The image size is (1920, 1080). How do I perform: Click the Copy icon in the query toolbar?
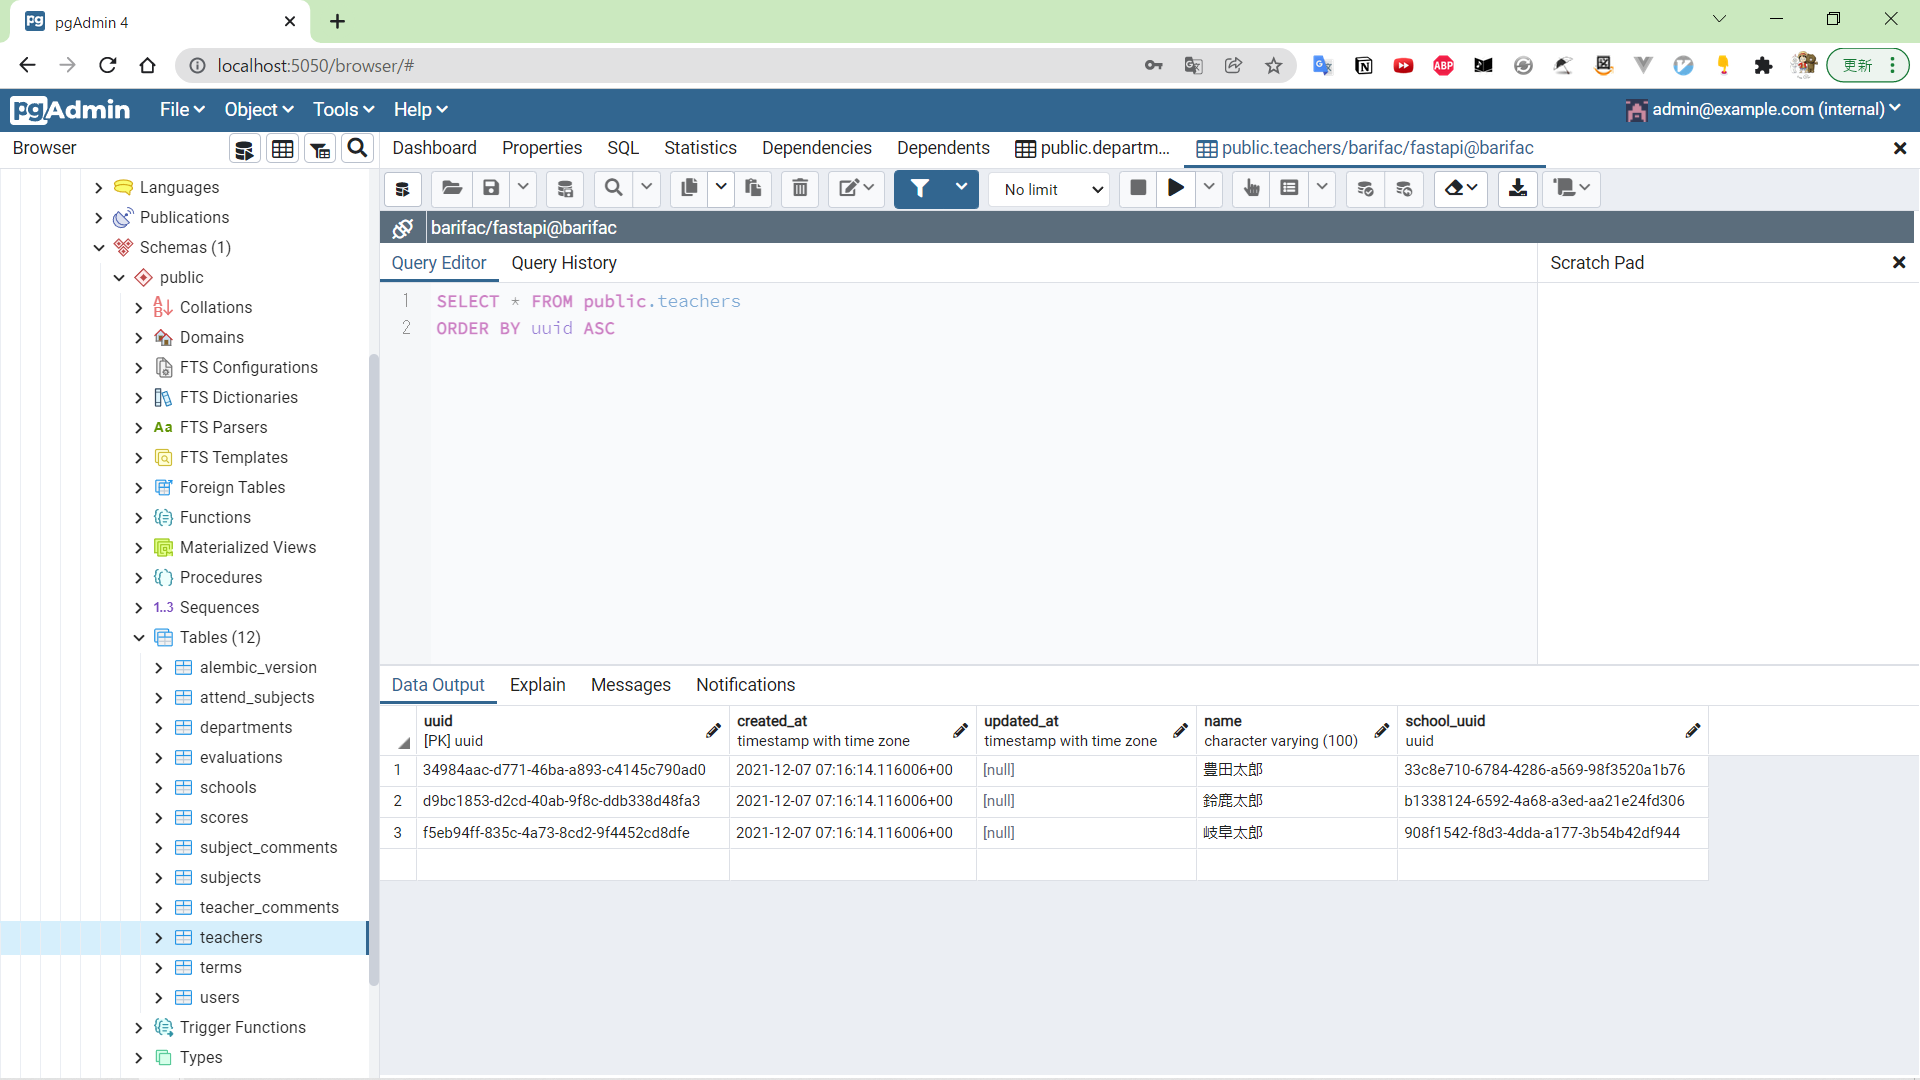pyautogui.click(x=689, y=189)
